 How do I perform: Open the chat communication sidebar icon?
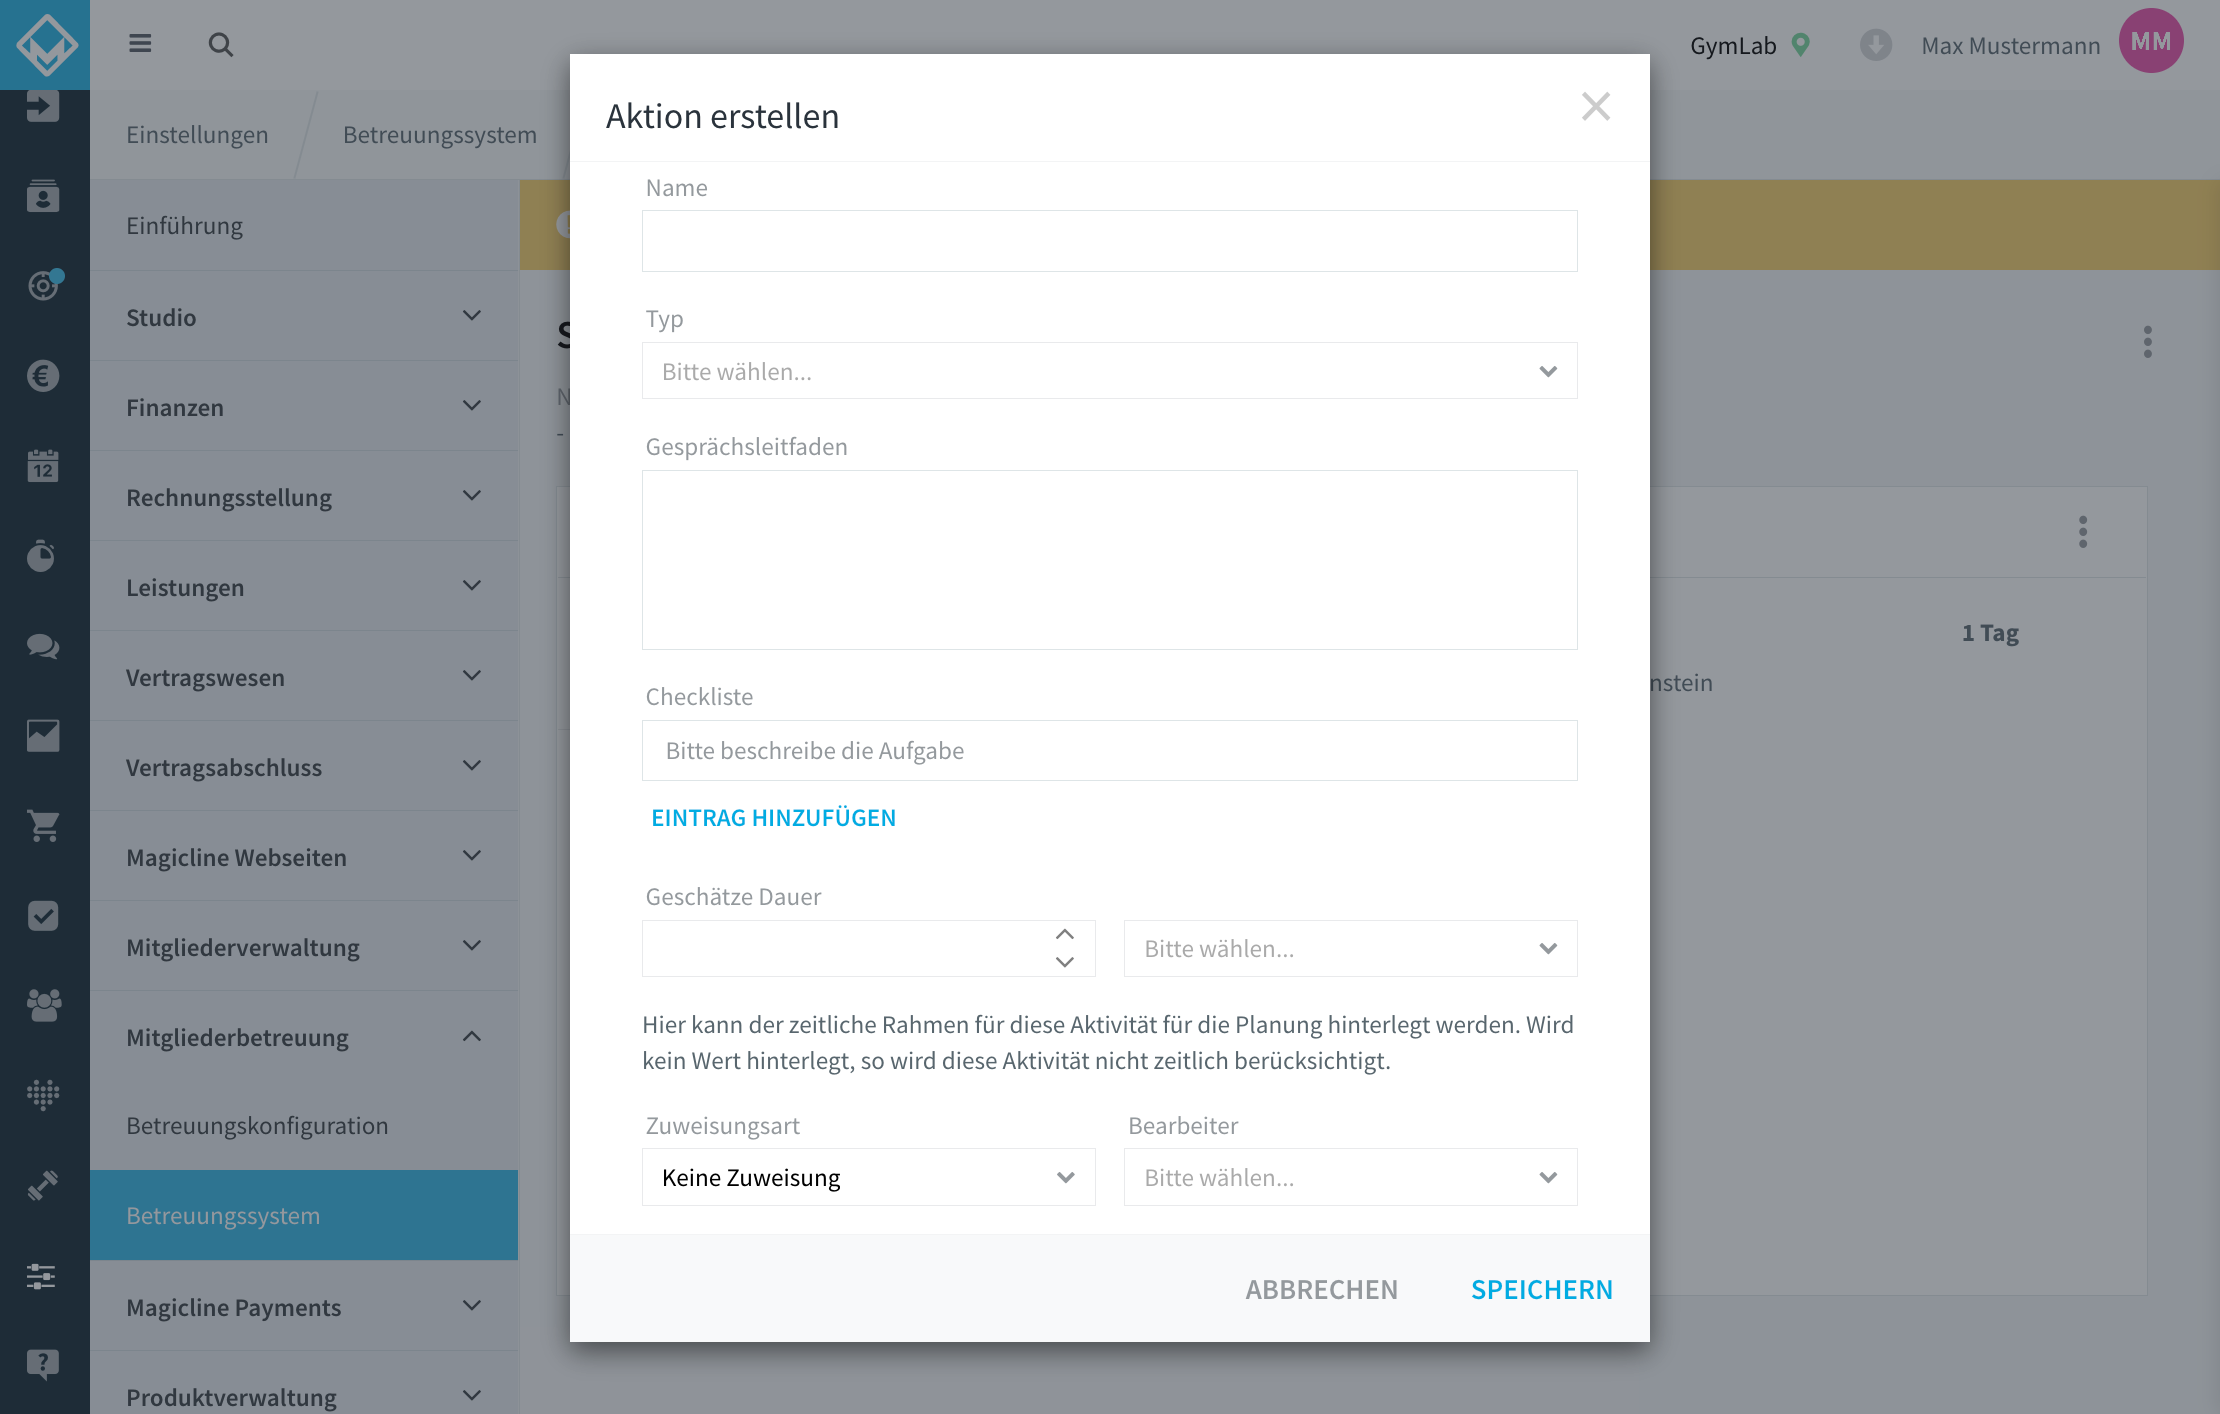[x=43, y=647]
